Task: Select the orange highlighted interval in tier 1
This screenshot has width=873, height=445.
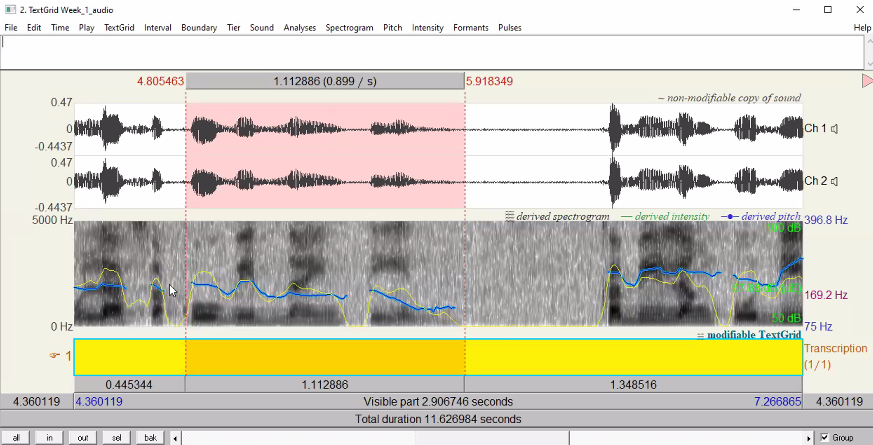Action: tap(325, 357)
